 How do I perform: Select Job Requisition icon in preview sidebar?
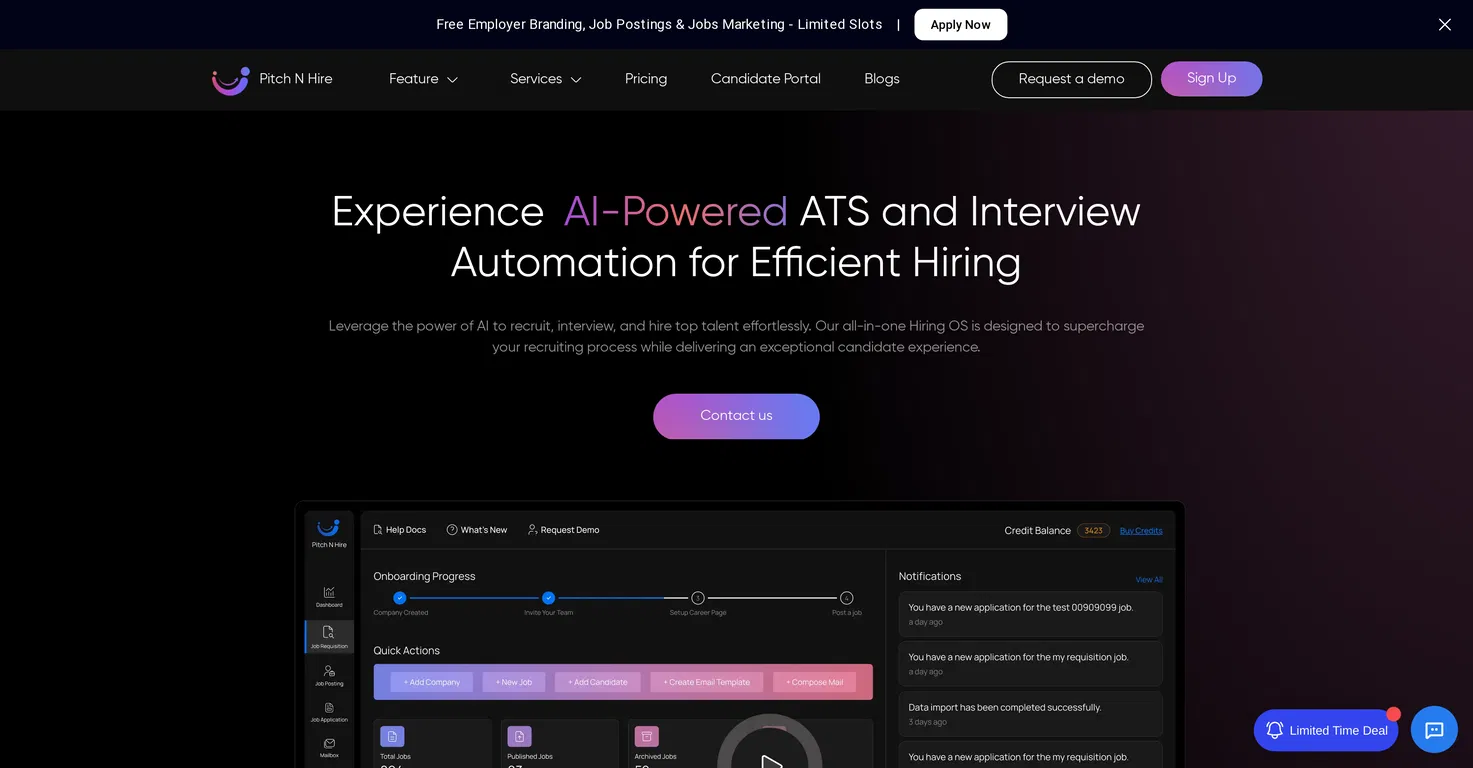click(x=329, y=632)
